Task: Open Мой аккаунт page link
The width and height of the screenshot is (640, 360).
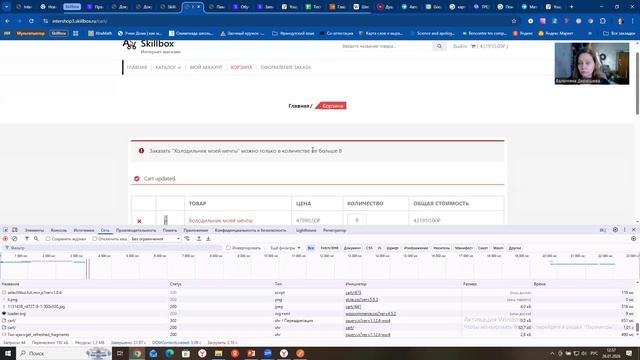Action: point(206,67)
